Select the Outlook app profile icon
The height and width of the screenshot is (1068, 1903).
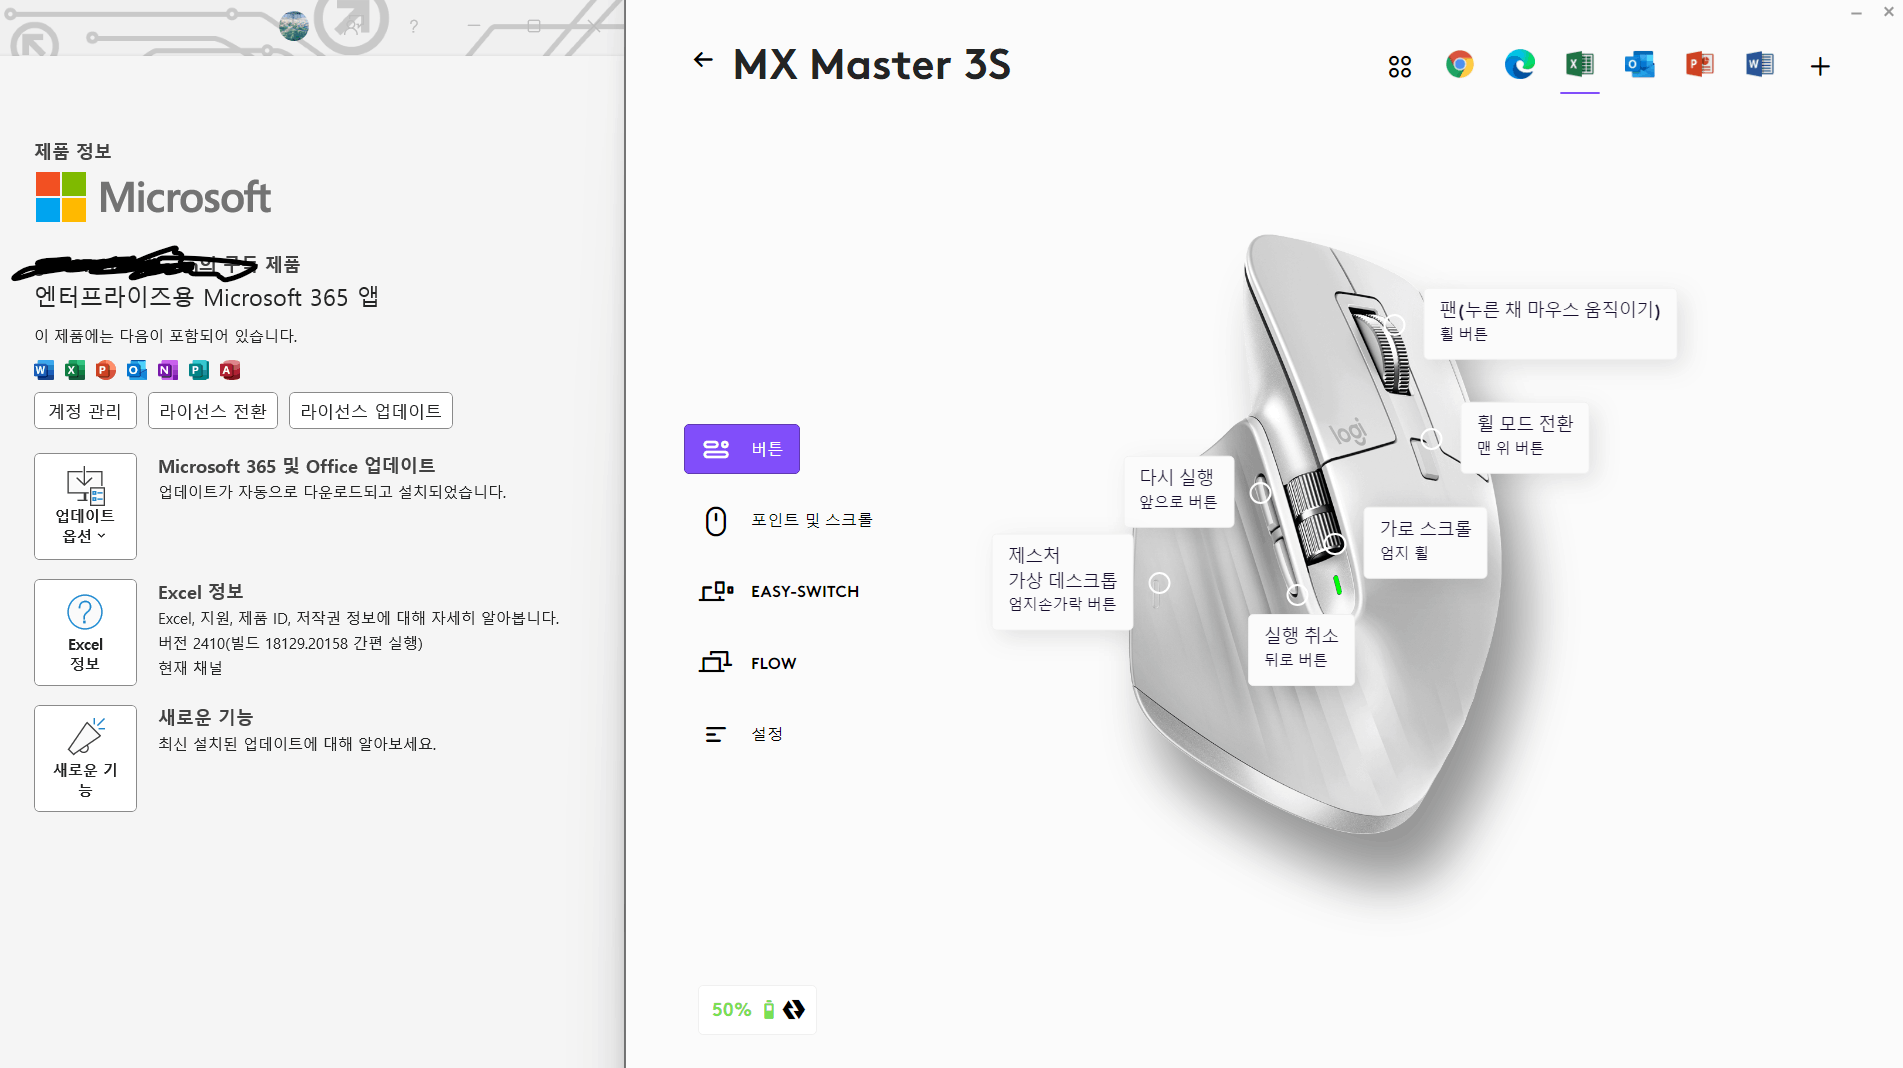pos(1639,65)
